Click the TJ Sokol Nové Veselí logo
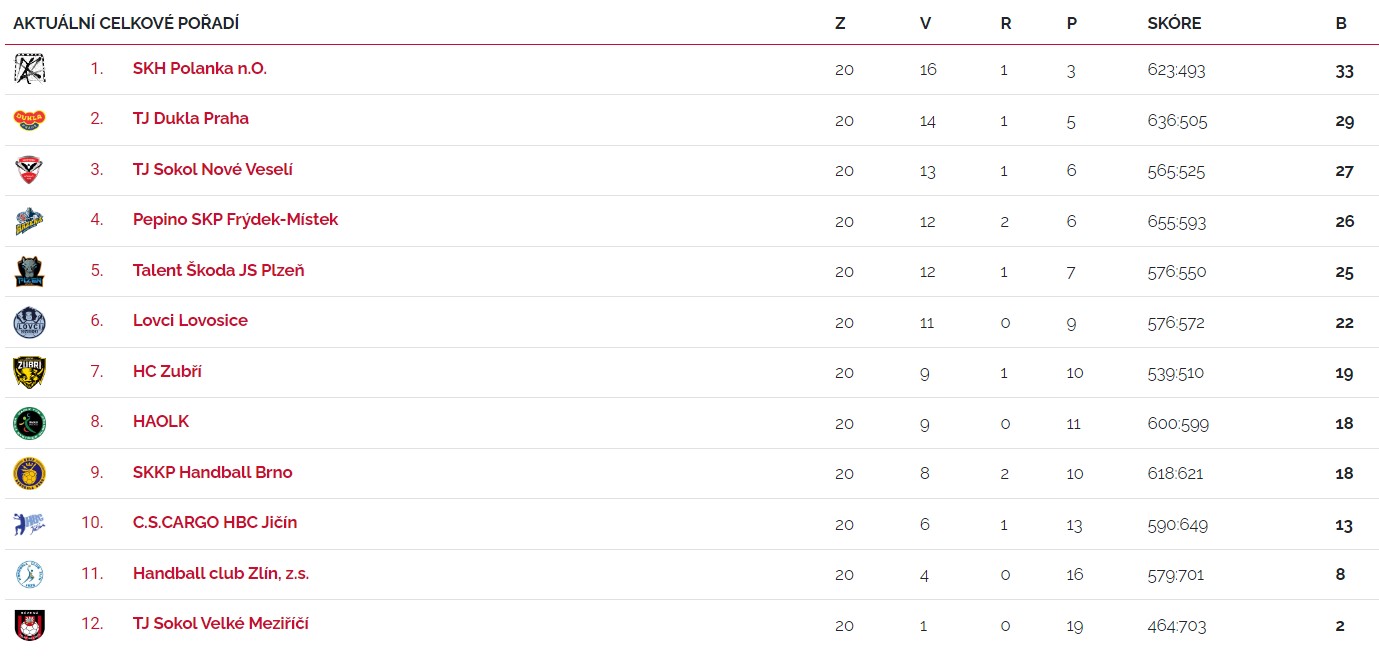 (x=29, y=170)
